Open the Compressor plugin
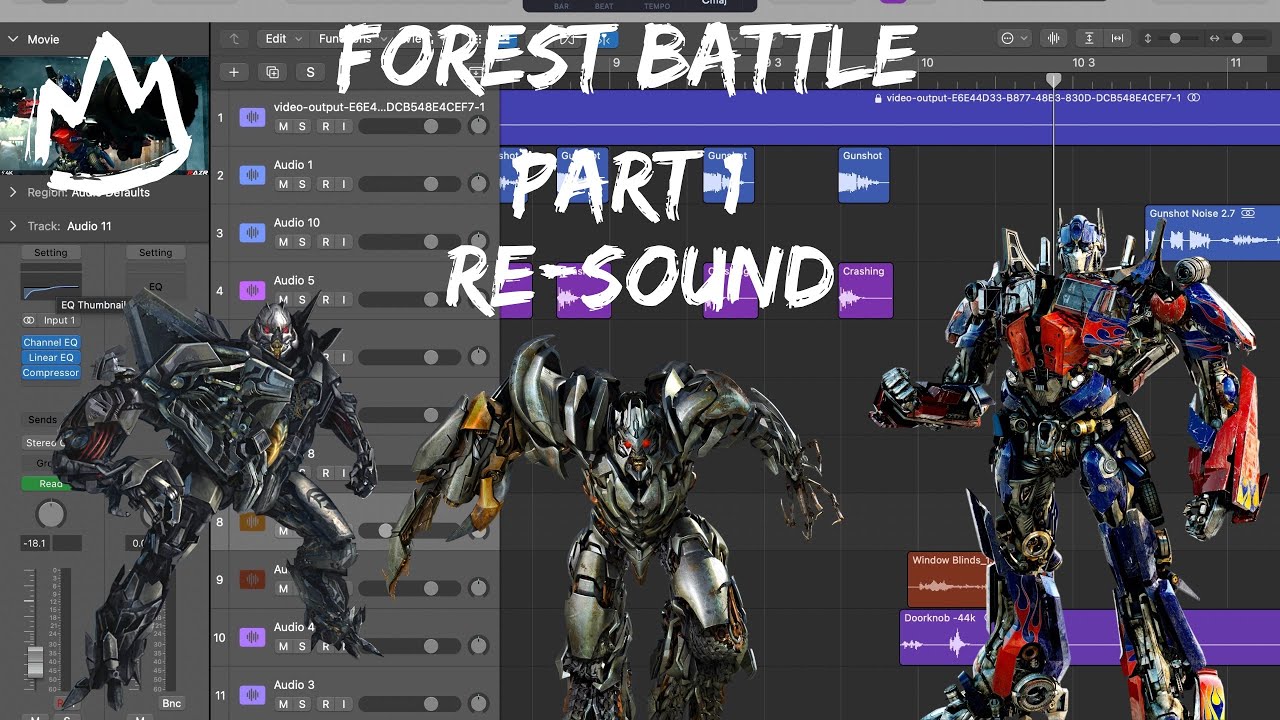 click(51, 372)
